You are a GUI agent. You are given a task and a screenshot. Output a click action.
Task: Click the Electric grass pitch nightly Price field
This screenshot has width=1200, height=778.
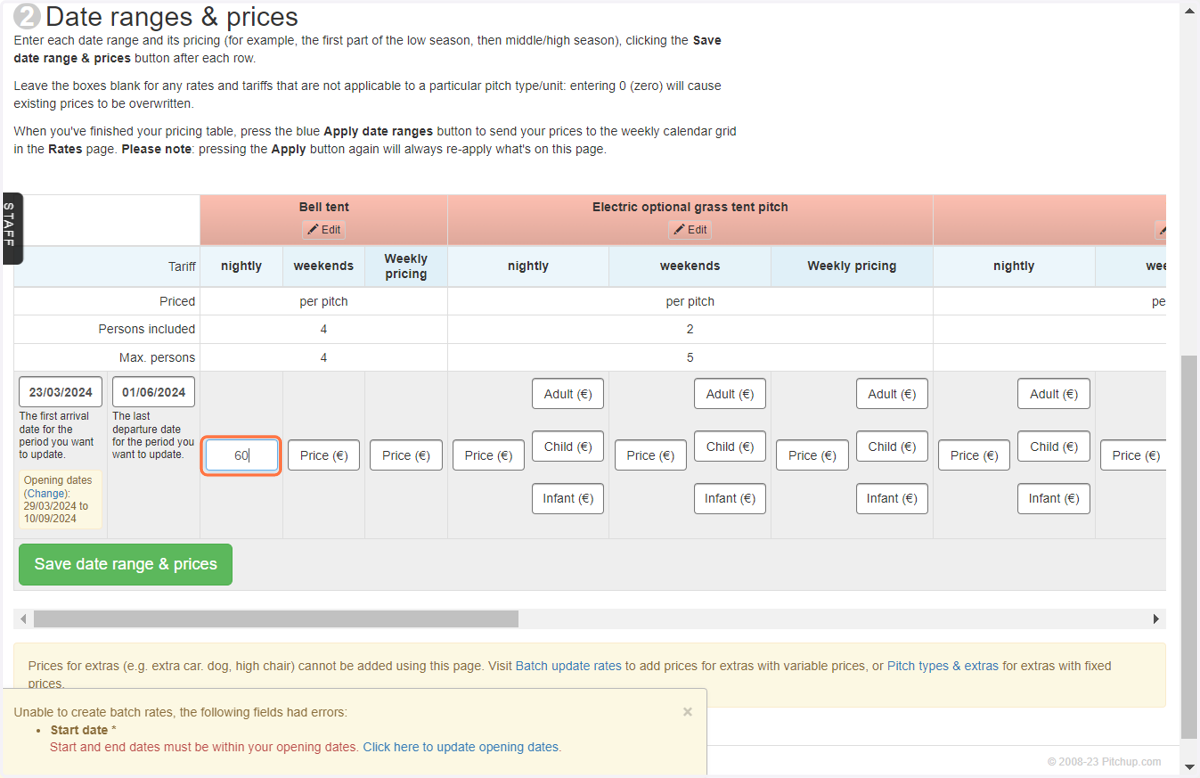click(x=489, y=455)
